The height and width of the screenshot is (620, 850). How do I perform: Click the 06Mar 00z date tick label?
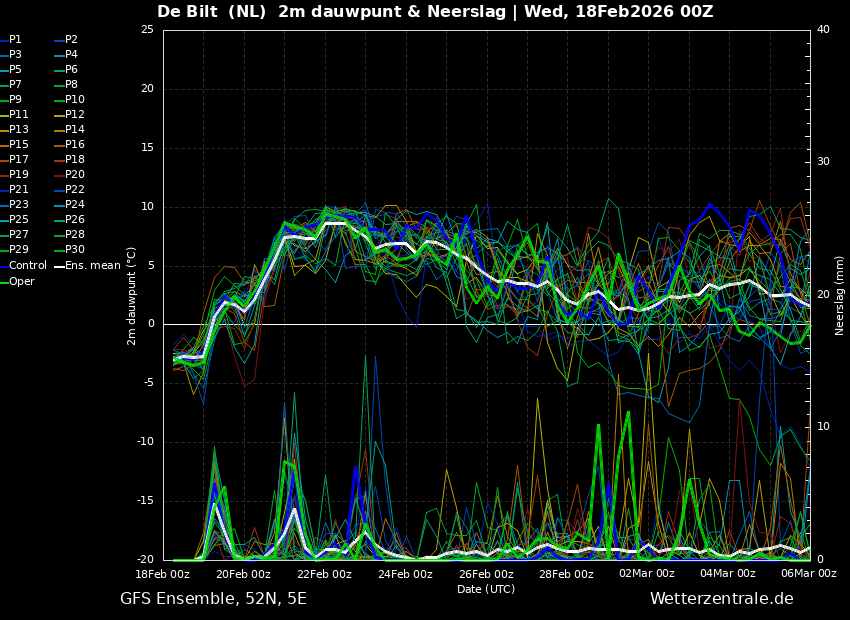click(808, 574)
